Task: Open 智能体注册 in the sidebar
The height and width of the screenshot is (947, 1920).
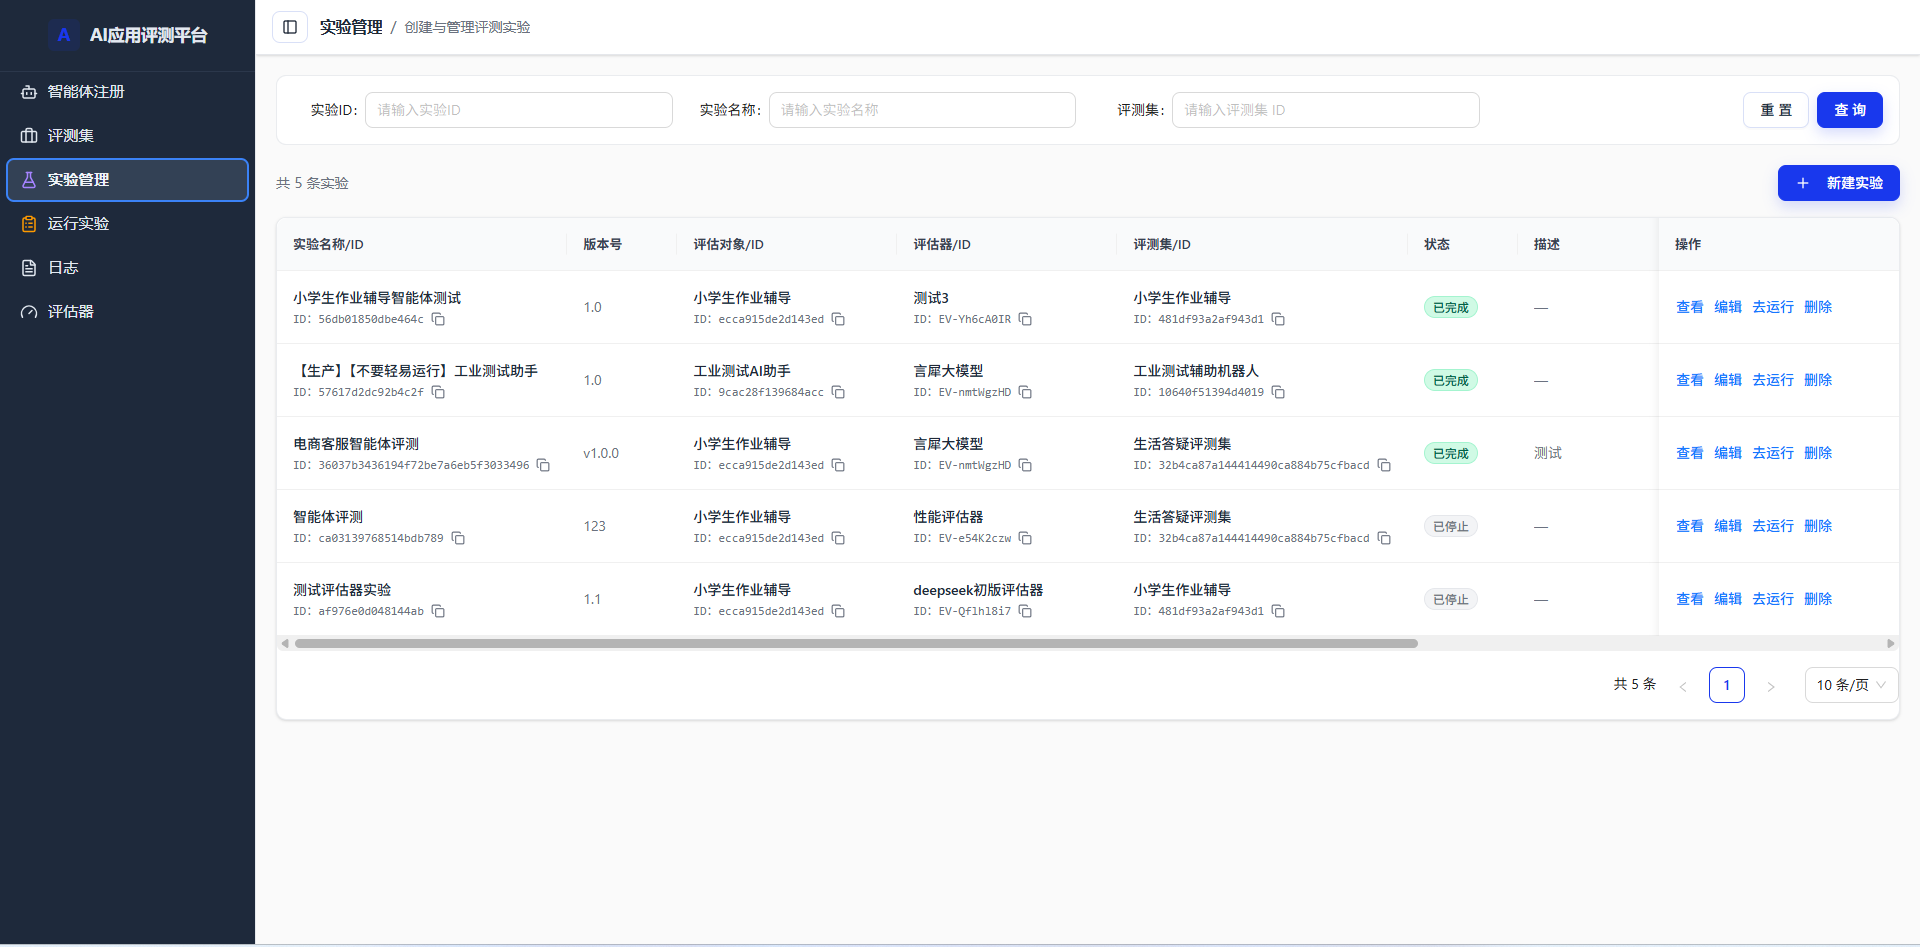Action: pyautogui.click(x=127, y=92)
